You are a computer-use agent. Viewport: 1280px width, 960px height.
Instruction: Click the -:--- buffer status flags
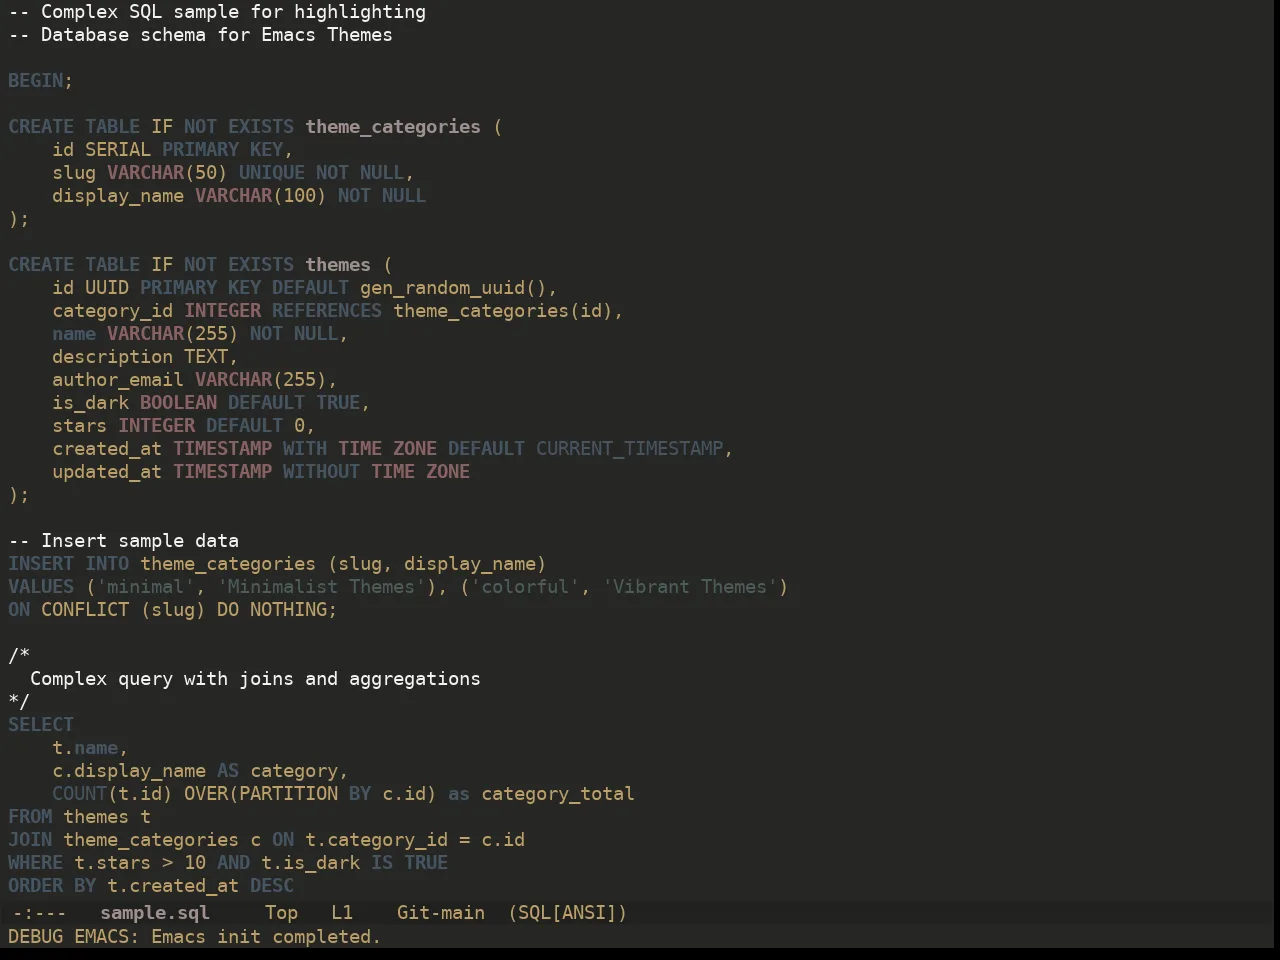(x=39, y=912)
